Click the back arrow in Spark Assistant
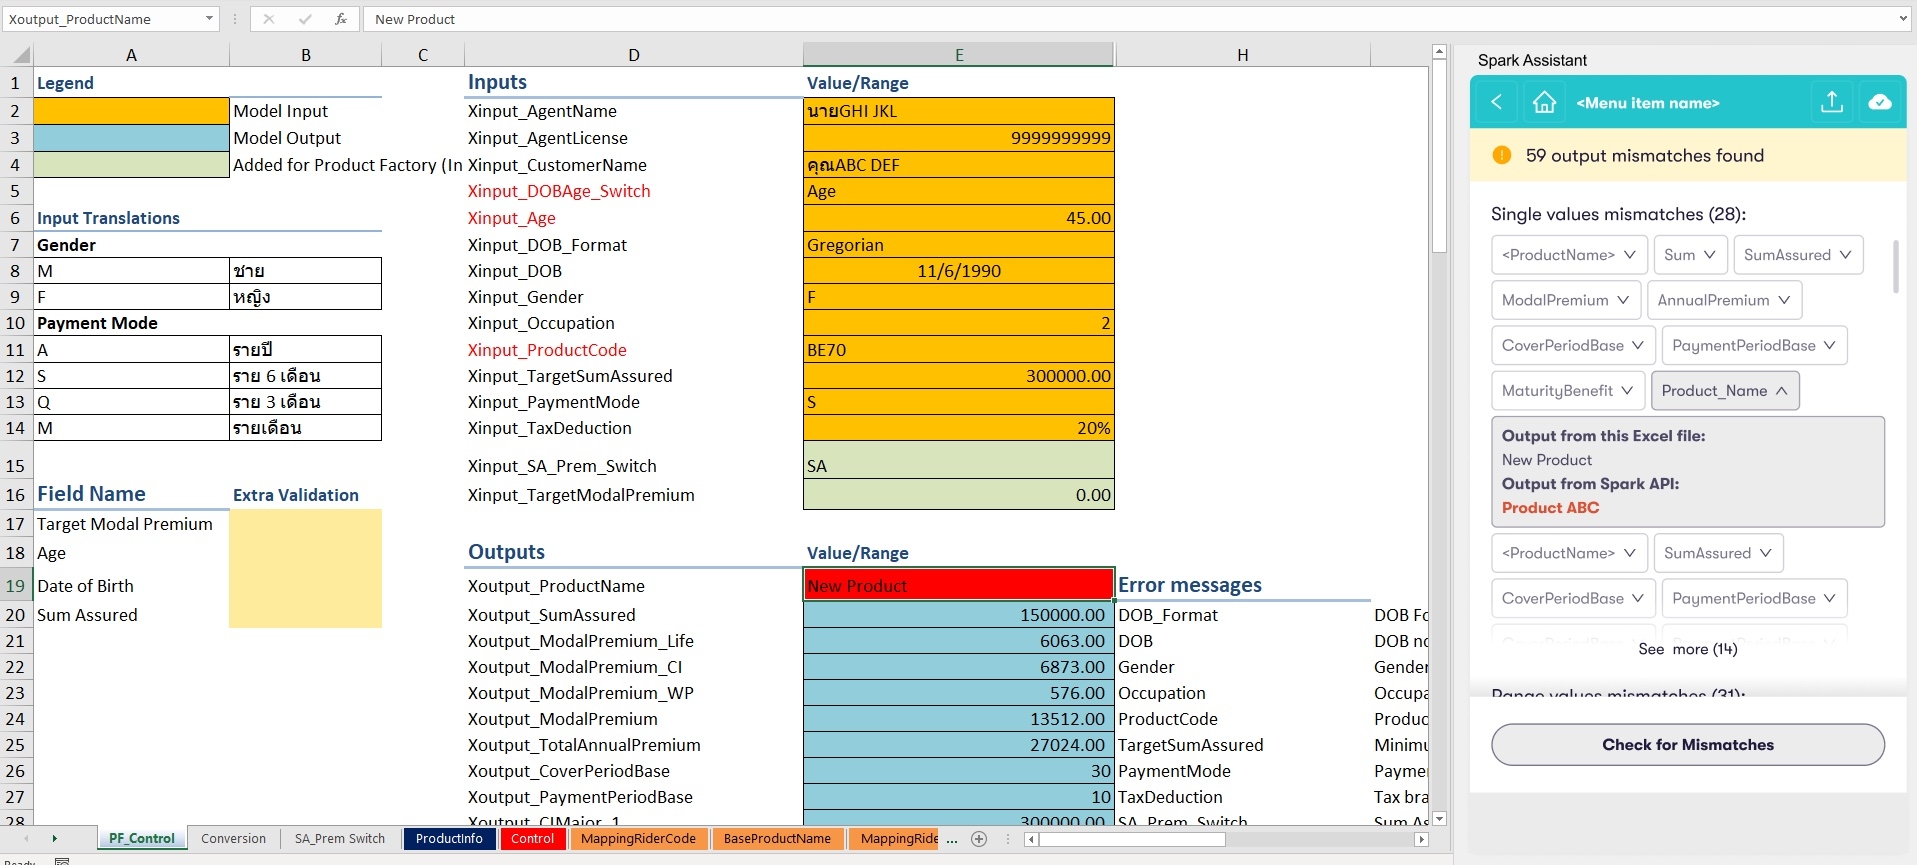This screenshot has height=865, width=1917. [x=1496, y=102]
